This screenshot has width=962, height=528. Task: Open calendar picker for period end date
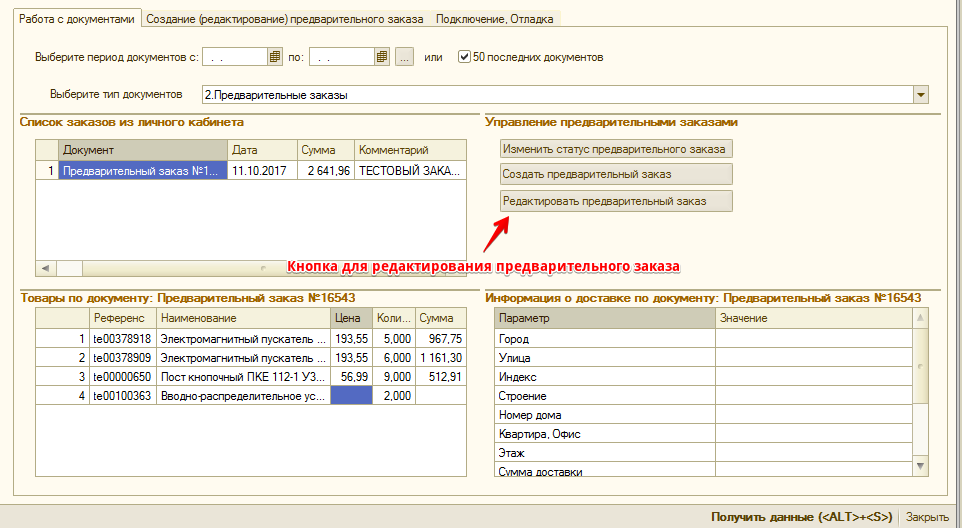(382, 57)
